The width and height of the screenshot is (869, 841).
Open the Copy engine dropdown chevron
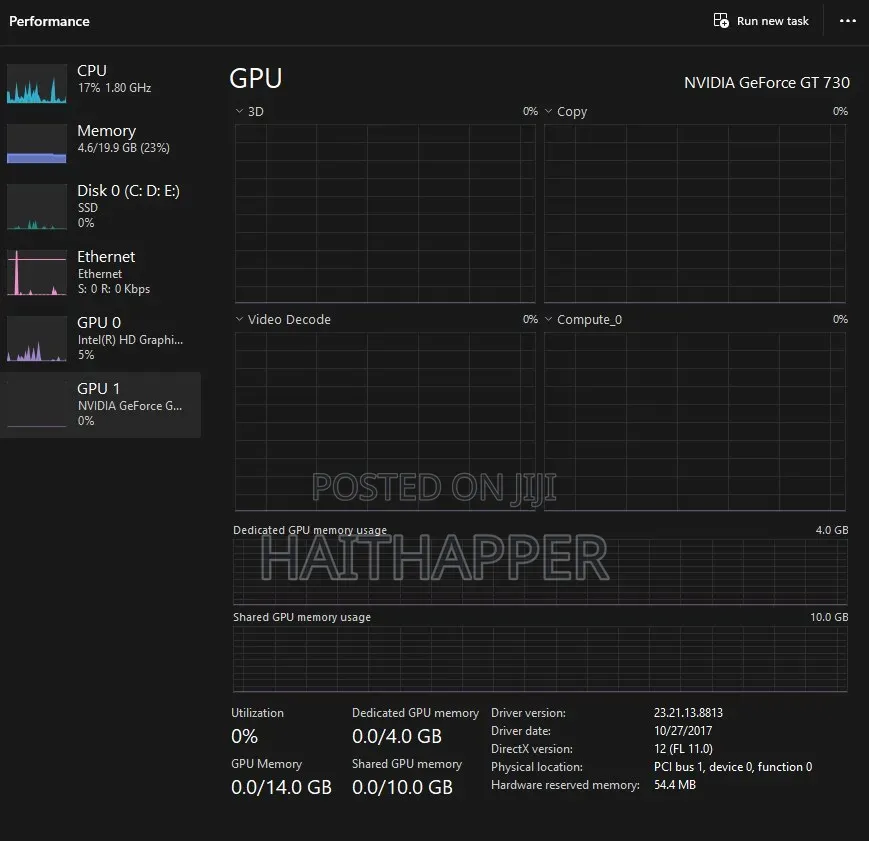click(x=549, y=111)
